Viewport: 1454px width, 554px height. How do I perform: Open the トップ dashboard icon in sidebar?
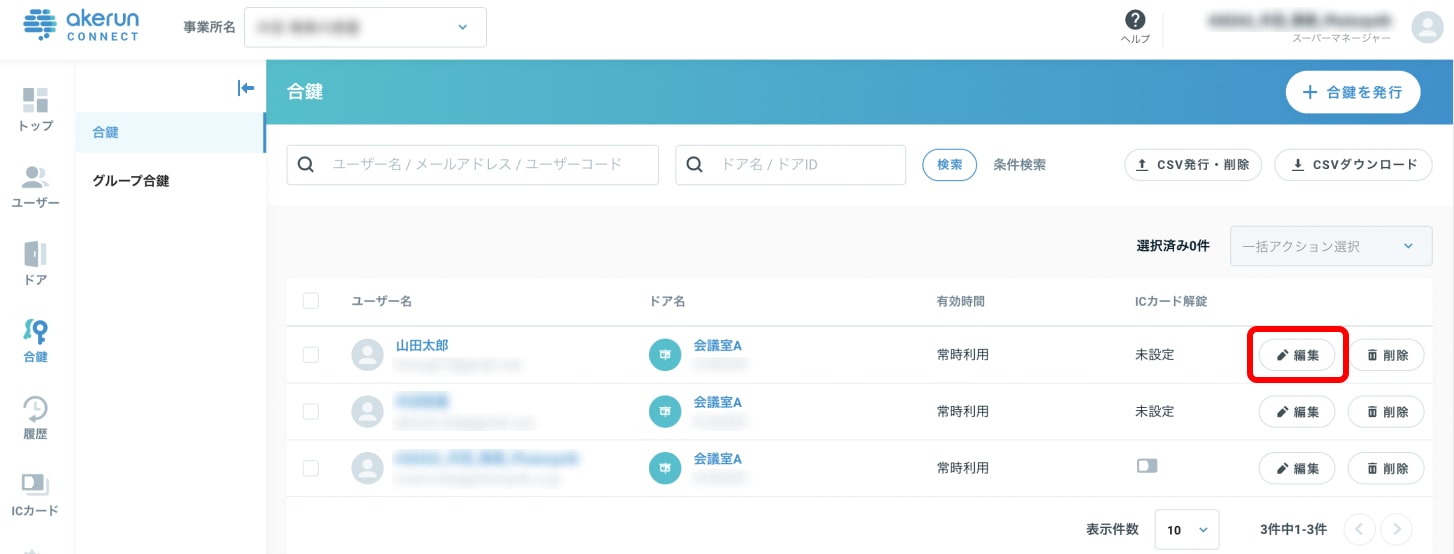click(x=36, y=101)
